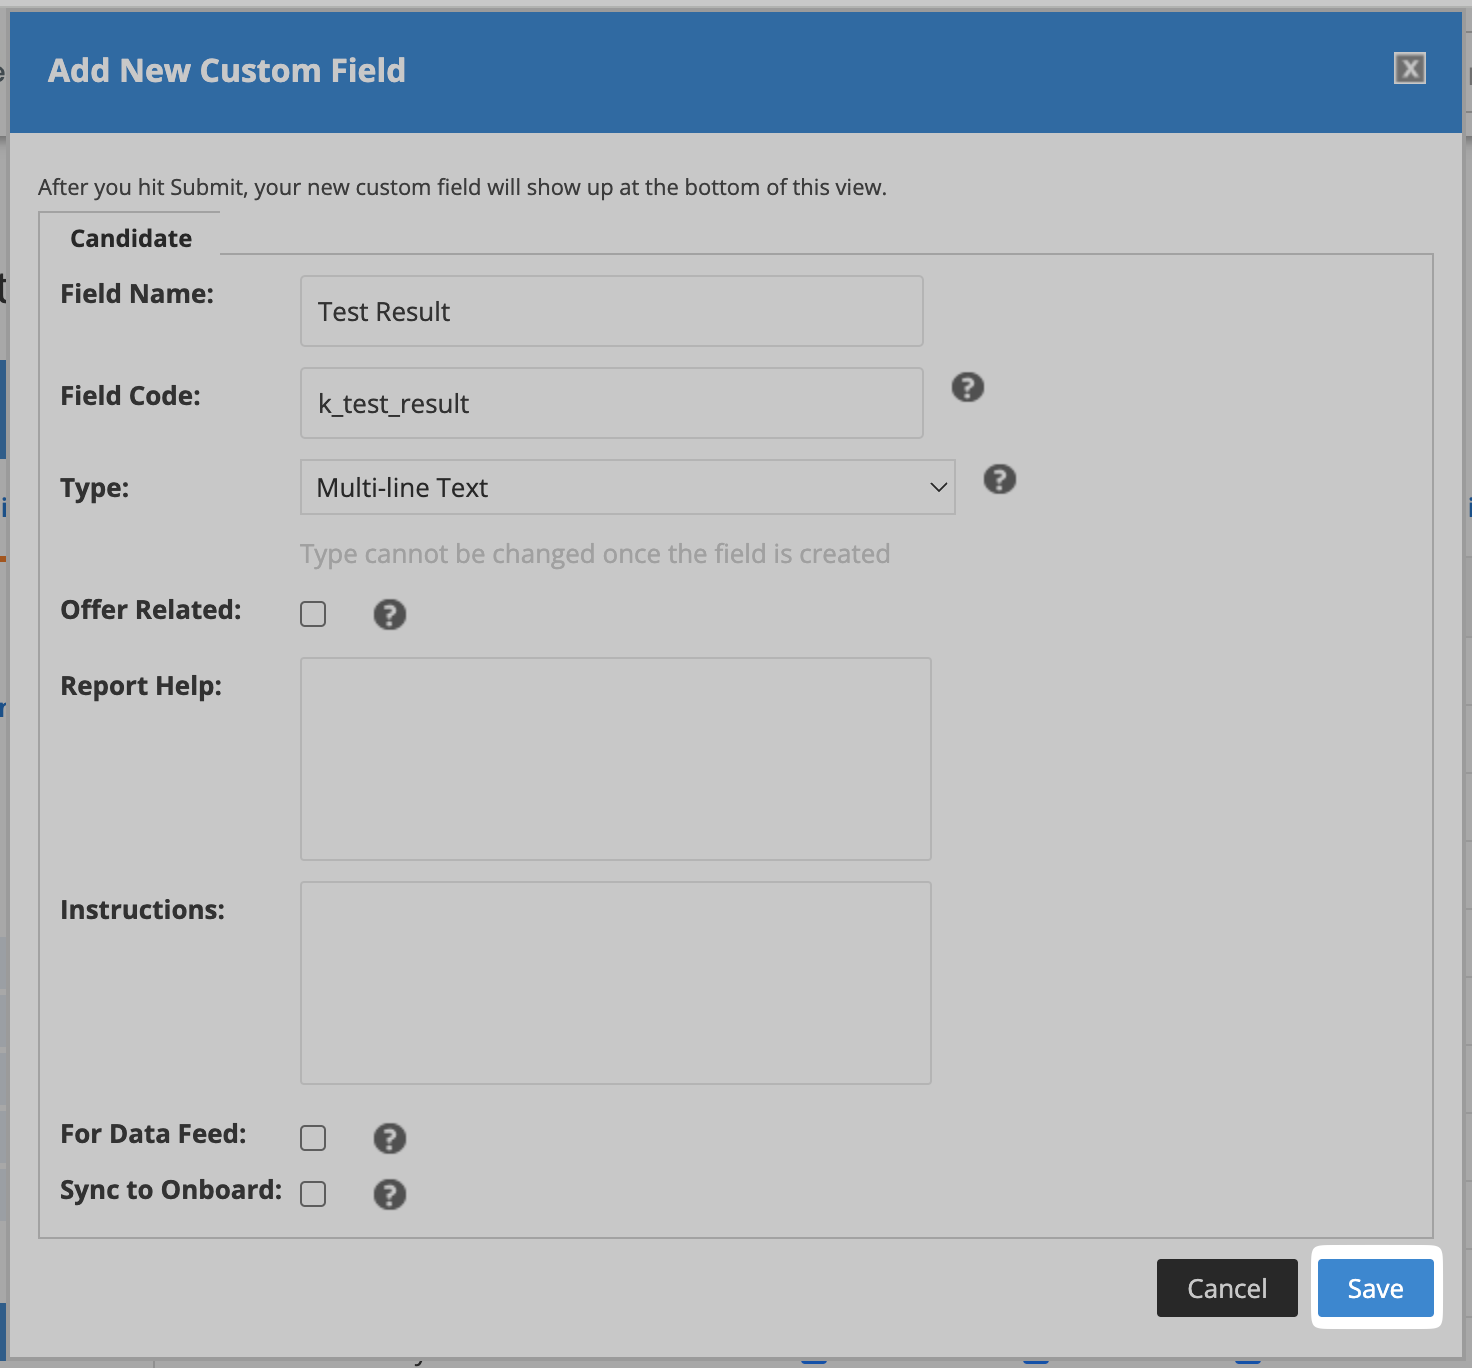1472x1368 pixels.
Task: Toggle the Sync to Onboard checkbox
Action: [x=313, y=1194]
